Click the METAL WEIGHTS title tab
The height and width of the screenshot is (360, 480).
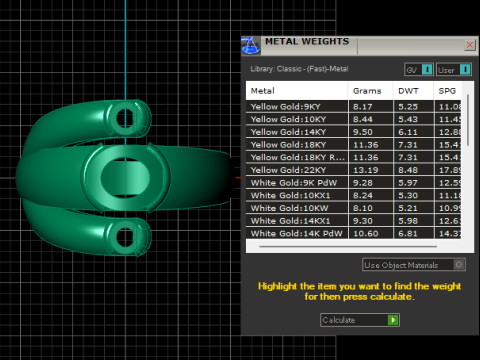[x=307, y=42]
